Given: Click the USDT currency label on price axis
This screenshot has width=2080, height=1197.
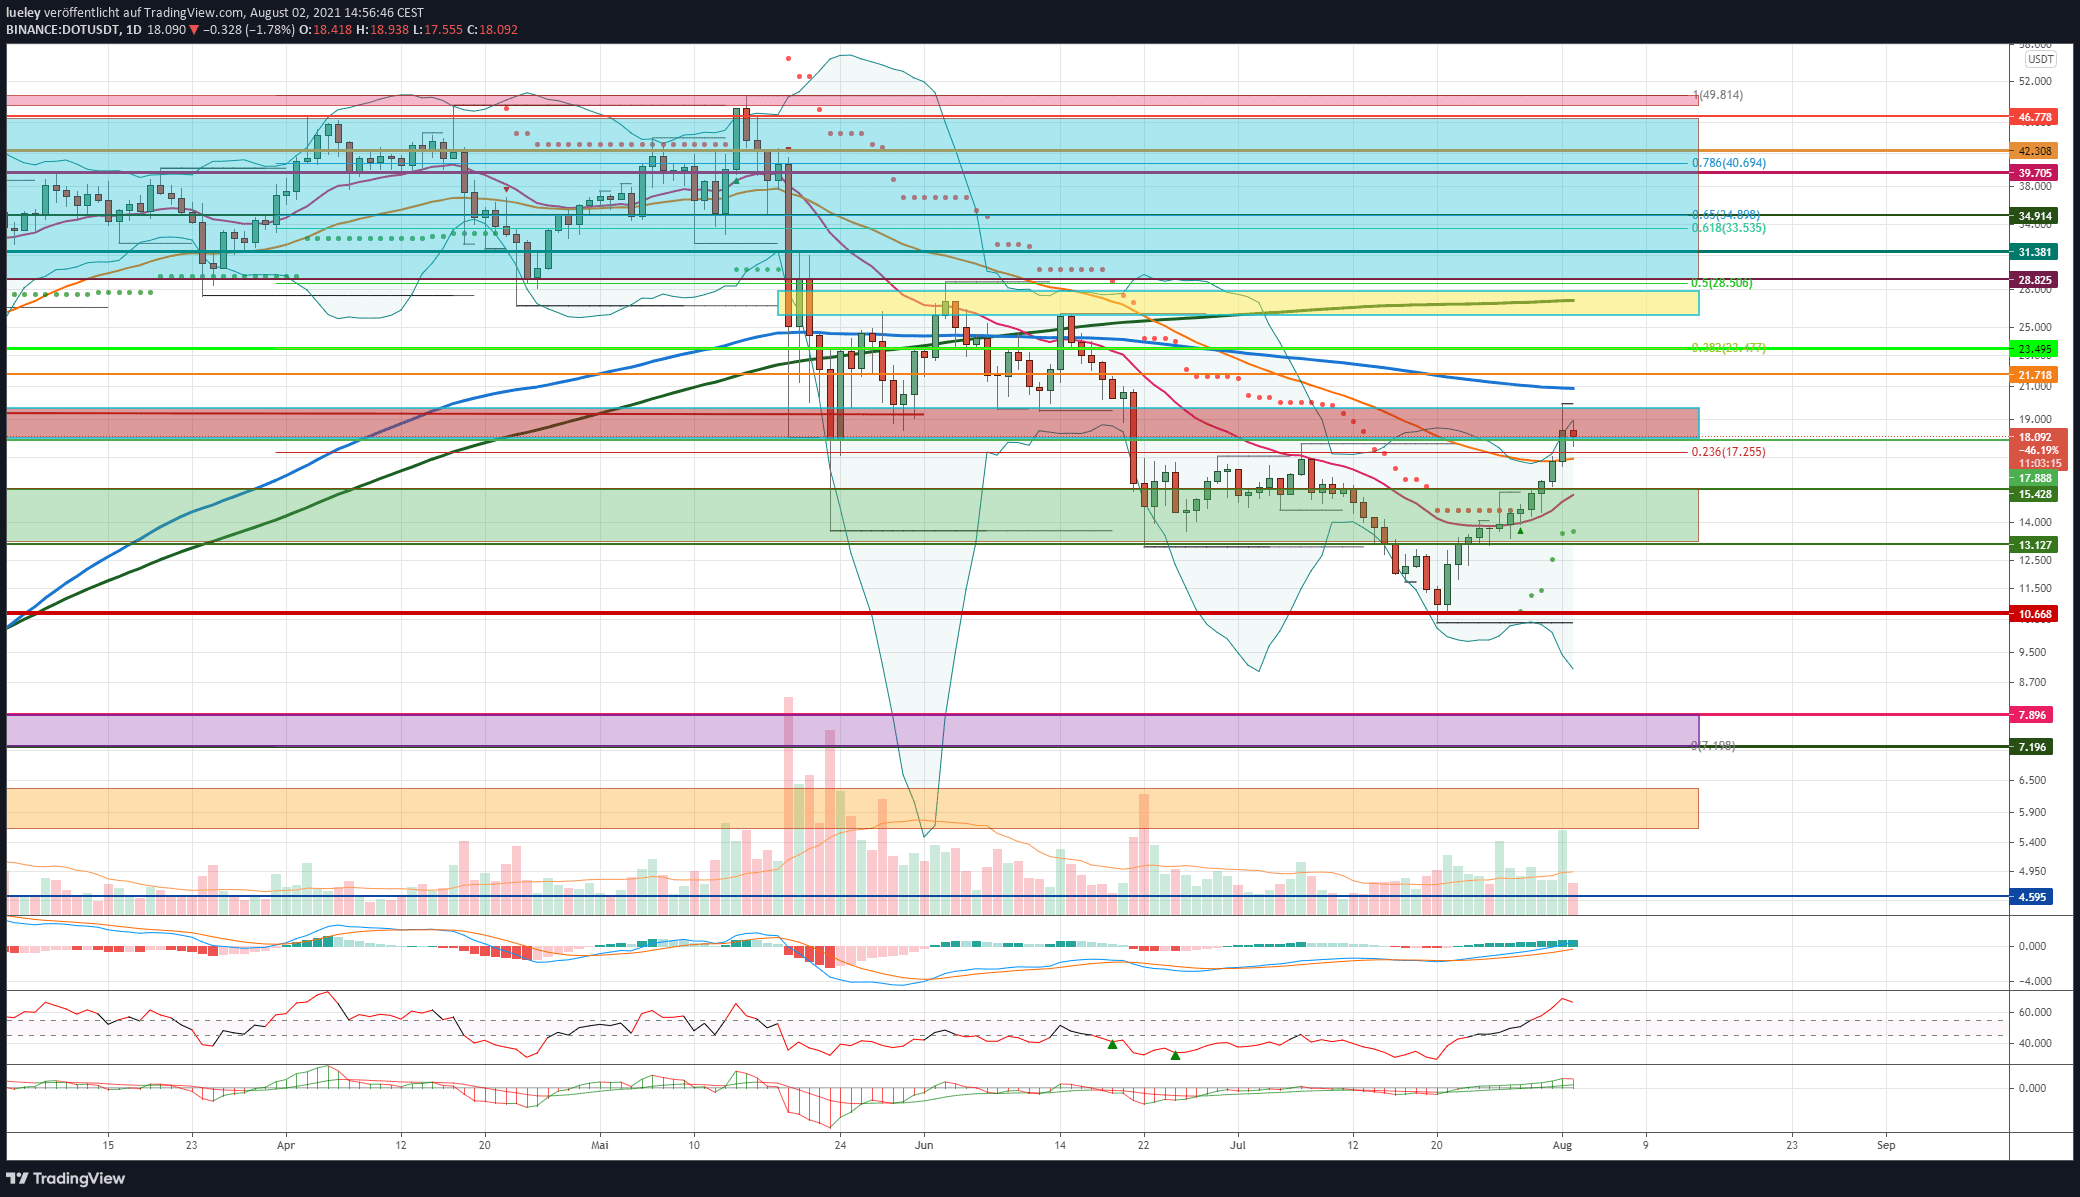Looking at the screenshot, I should (x=2040, y=59).
